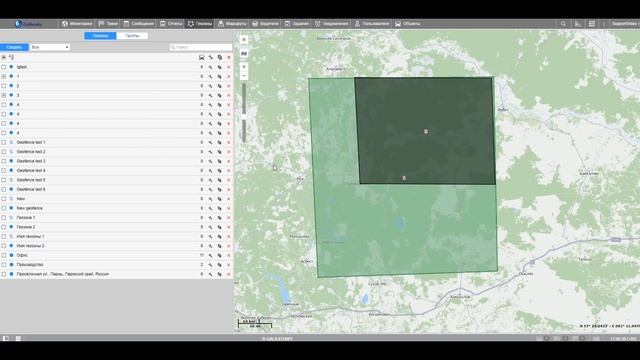Image resolution: width=640 pixels, height=360 pixels.
Task: Click the header edit wrench icon
Action: click(211, 58)
